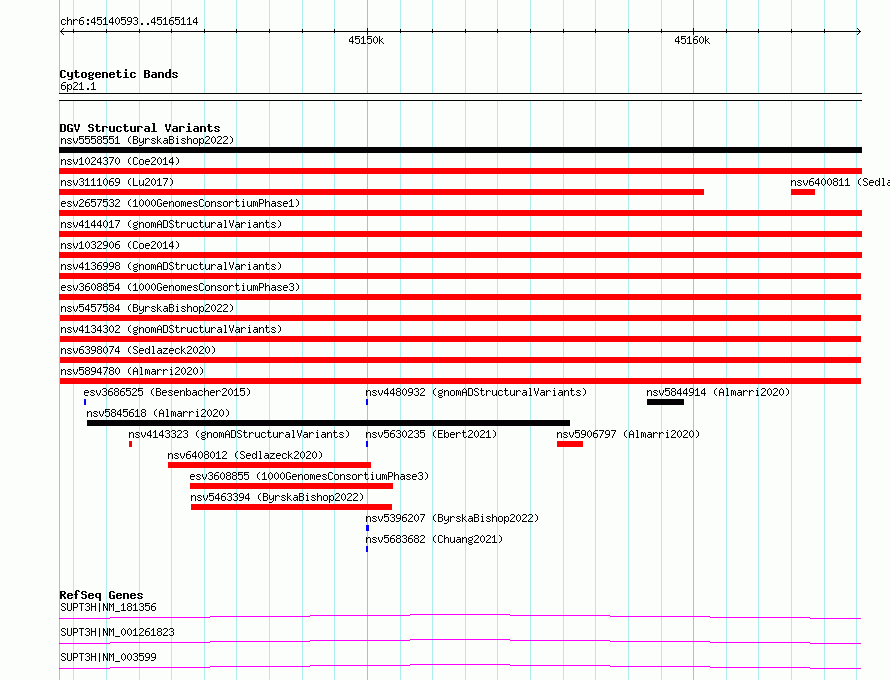Screen dimensions: 890x680
Task: Click the red bar of nsv1024370
Action: coord(460,171)
